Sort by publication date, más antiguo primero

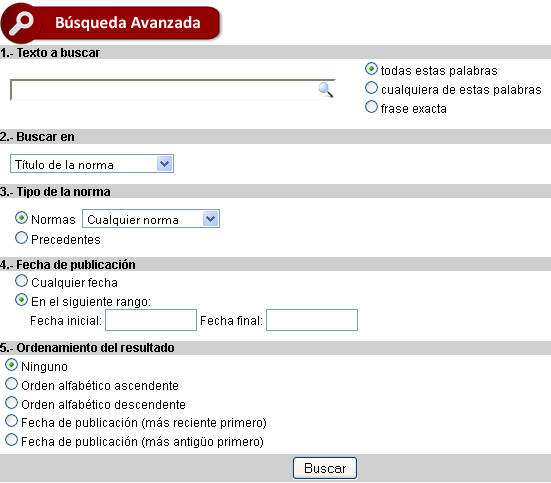coord(12,440)
